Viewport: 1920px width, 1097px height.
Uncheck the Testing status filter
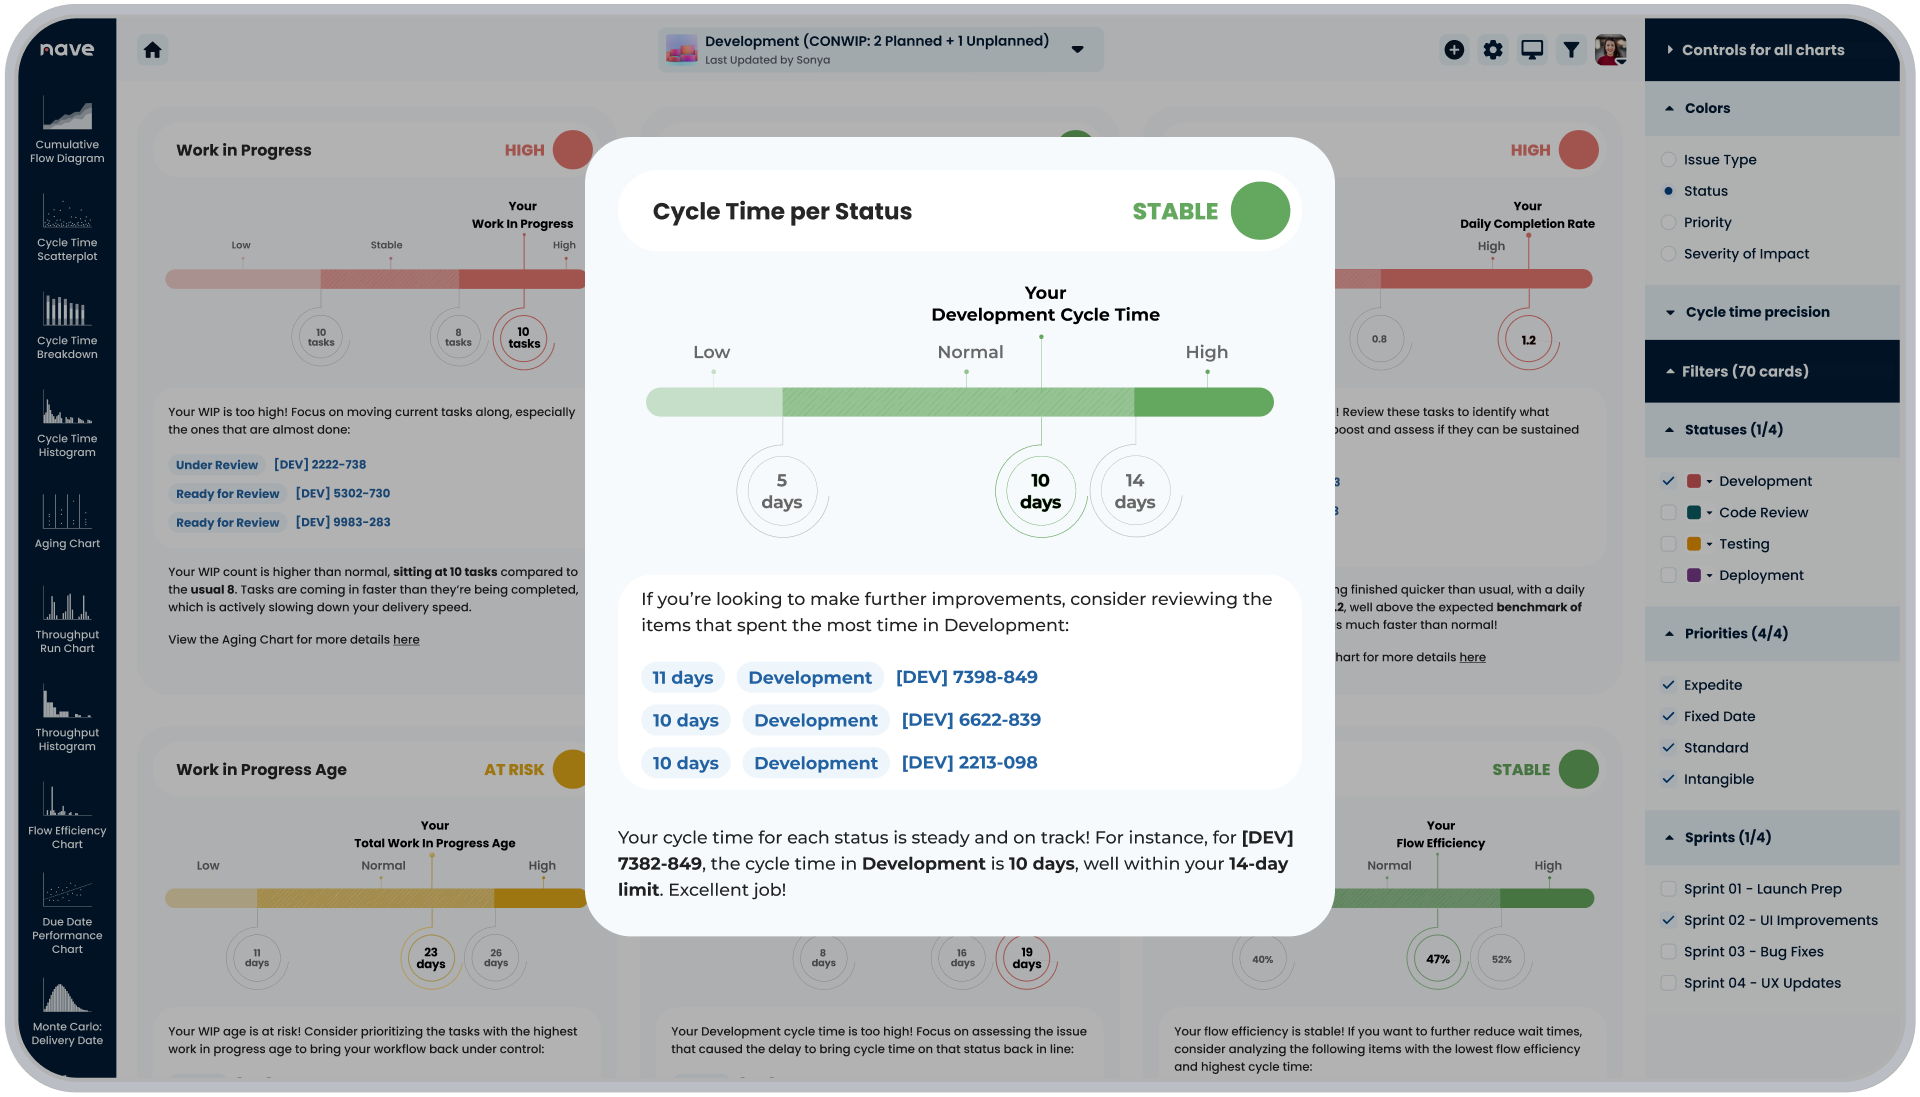1668,544
